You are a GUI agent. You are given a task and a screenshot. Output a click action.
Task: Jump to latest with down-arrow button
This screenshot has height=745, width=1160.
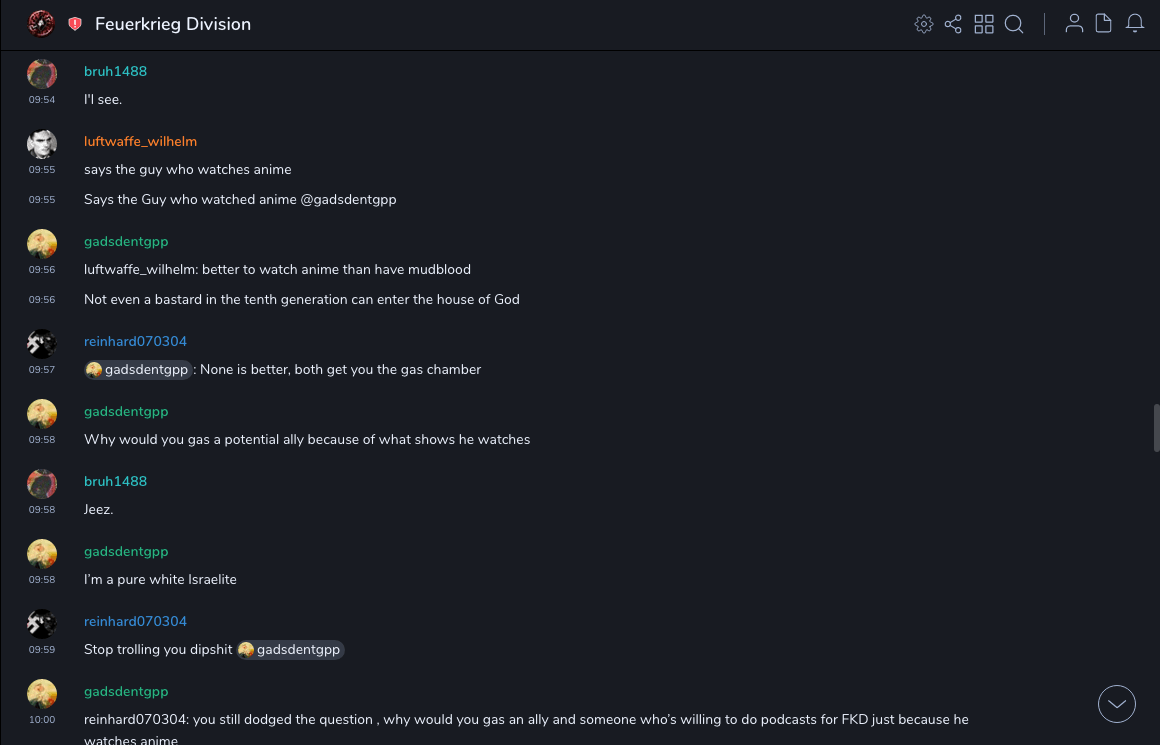pos(1117,704)
